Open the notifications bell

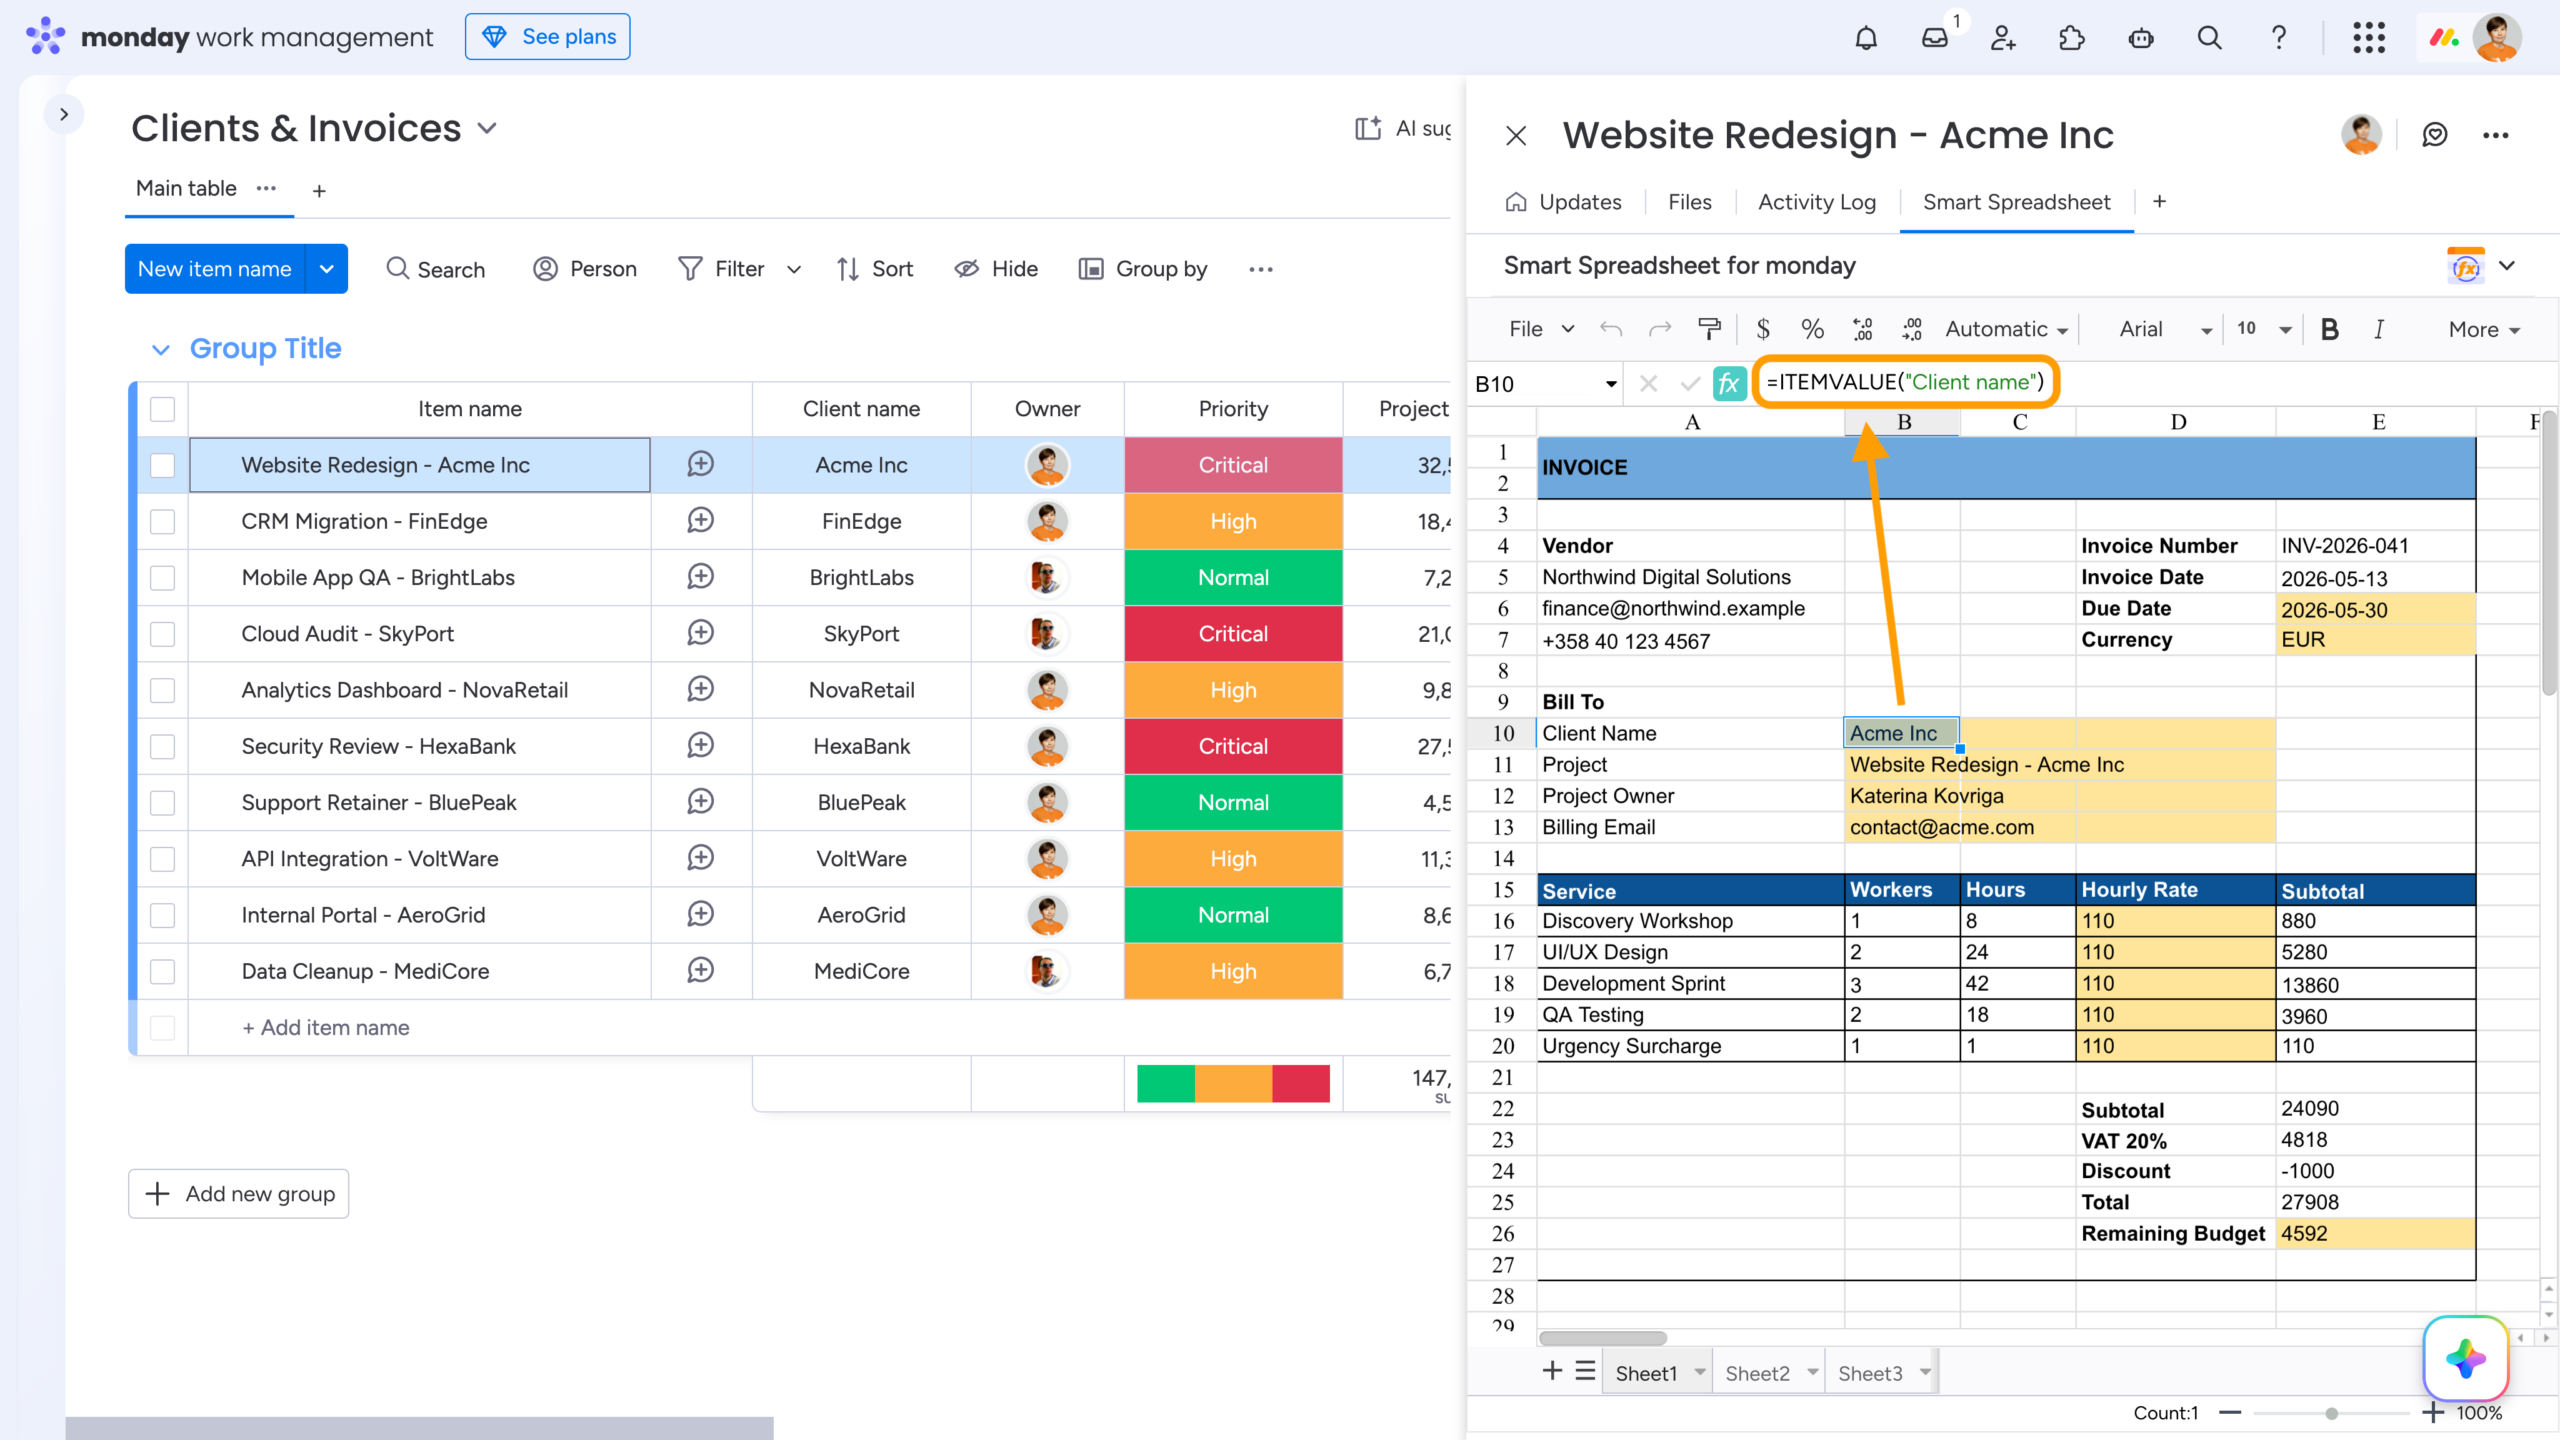[x=1866, y=38]
